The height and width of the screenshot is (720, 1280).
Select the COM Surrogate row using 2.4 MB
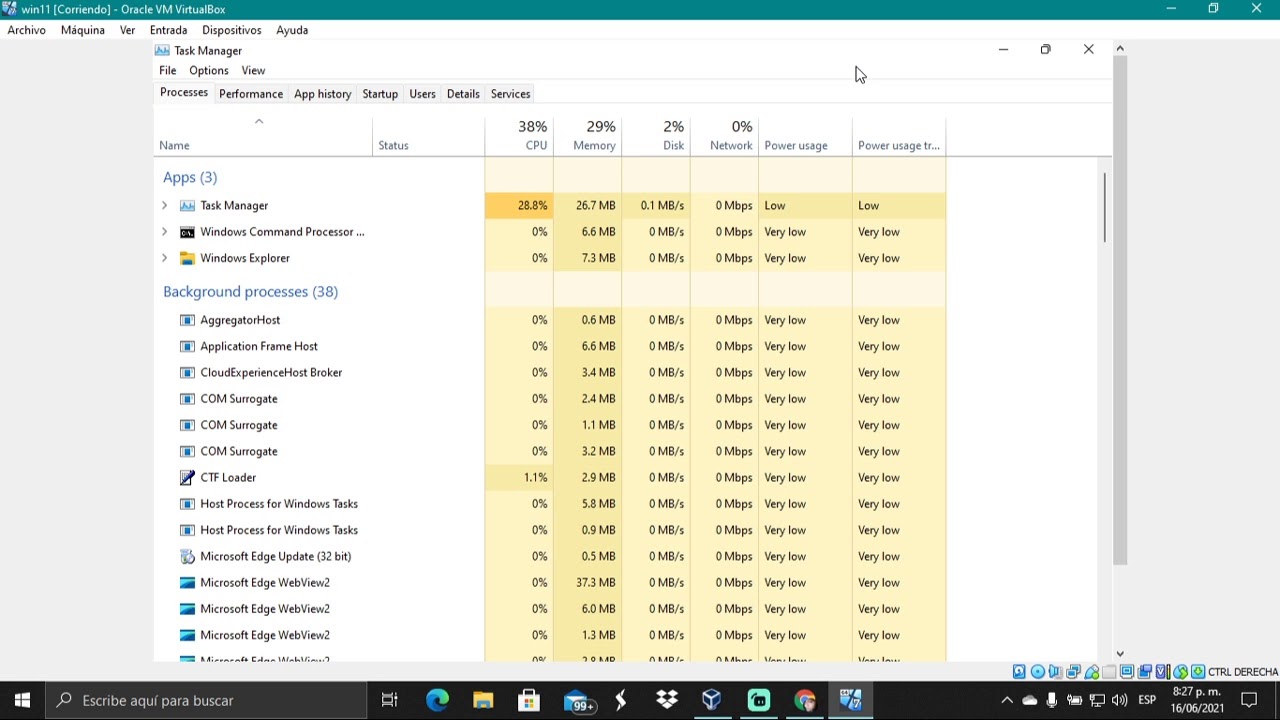pyautogui.click(x=550, y=399)
